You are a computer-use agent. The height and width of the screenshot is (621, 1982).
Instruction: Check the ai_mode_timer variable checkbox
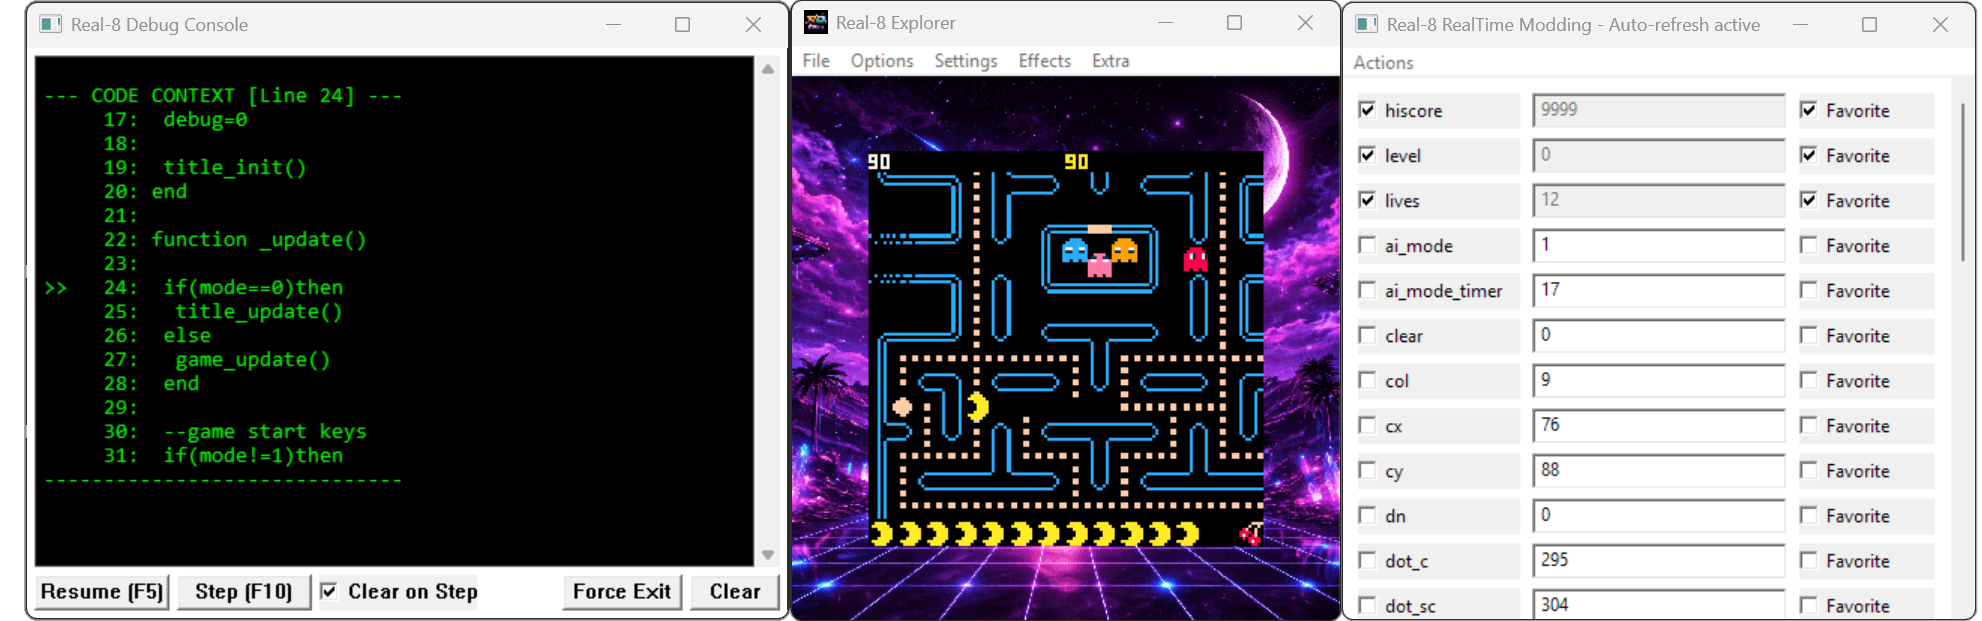tap(1367, 290)
